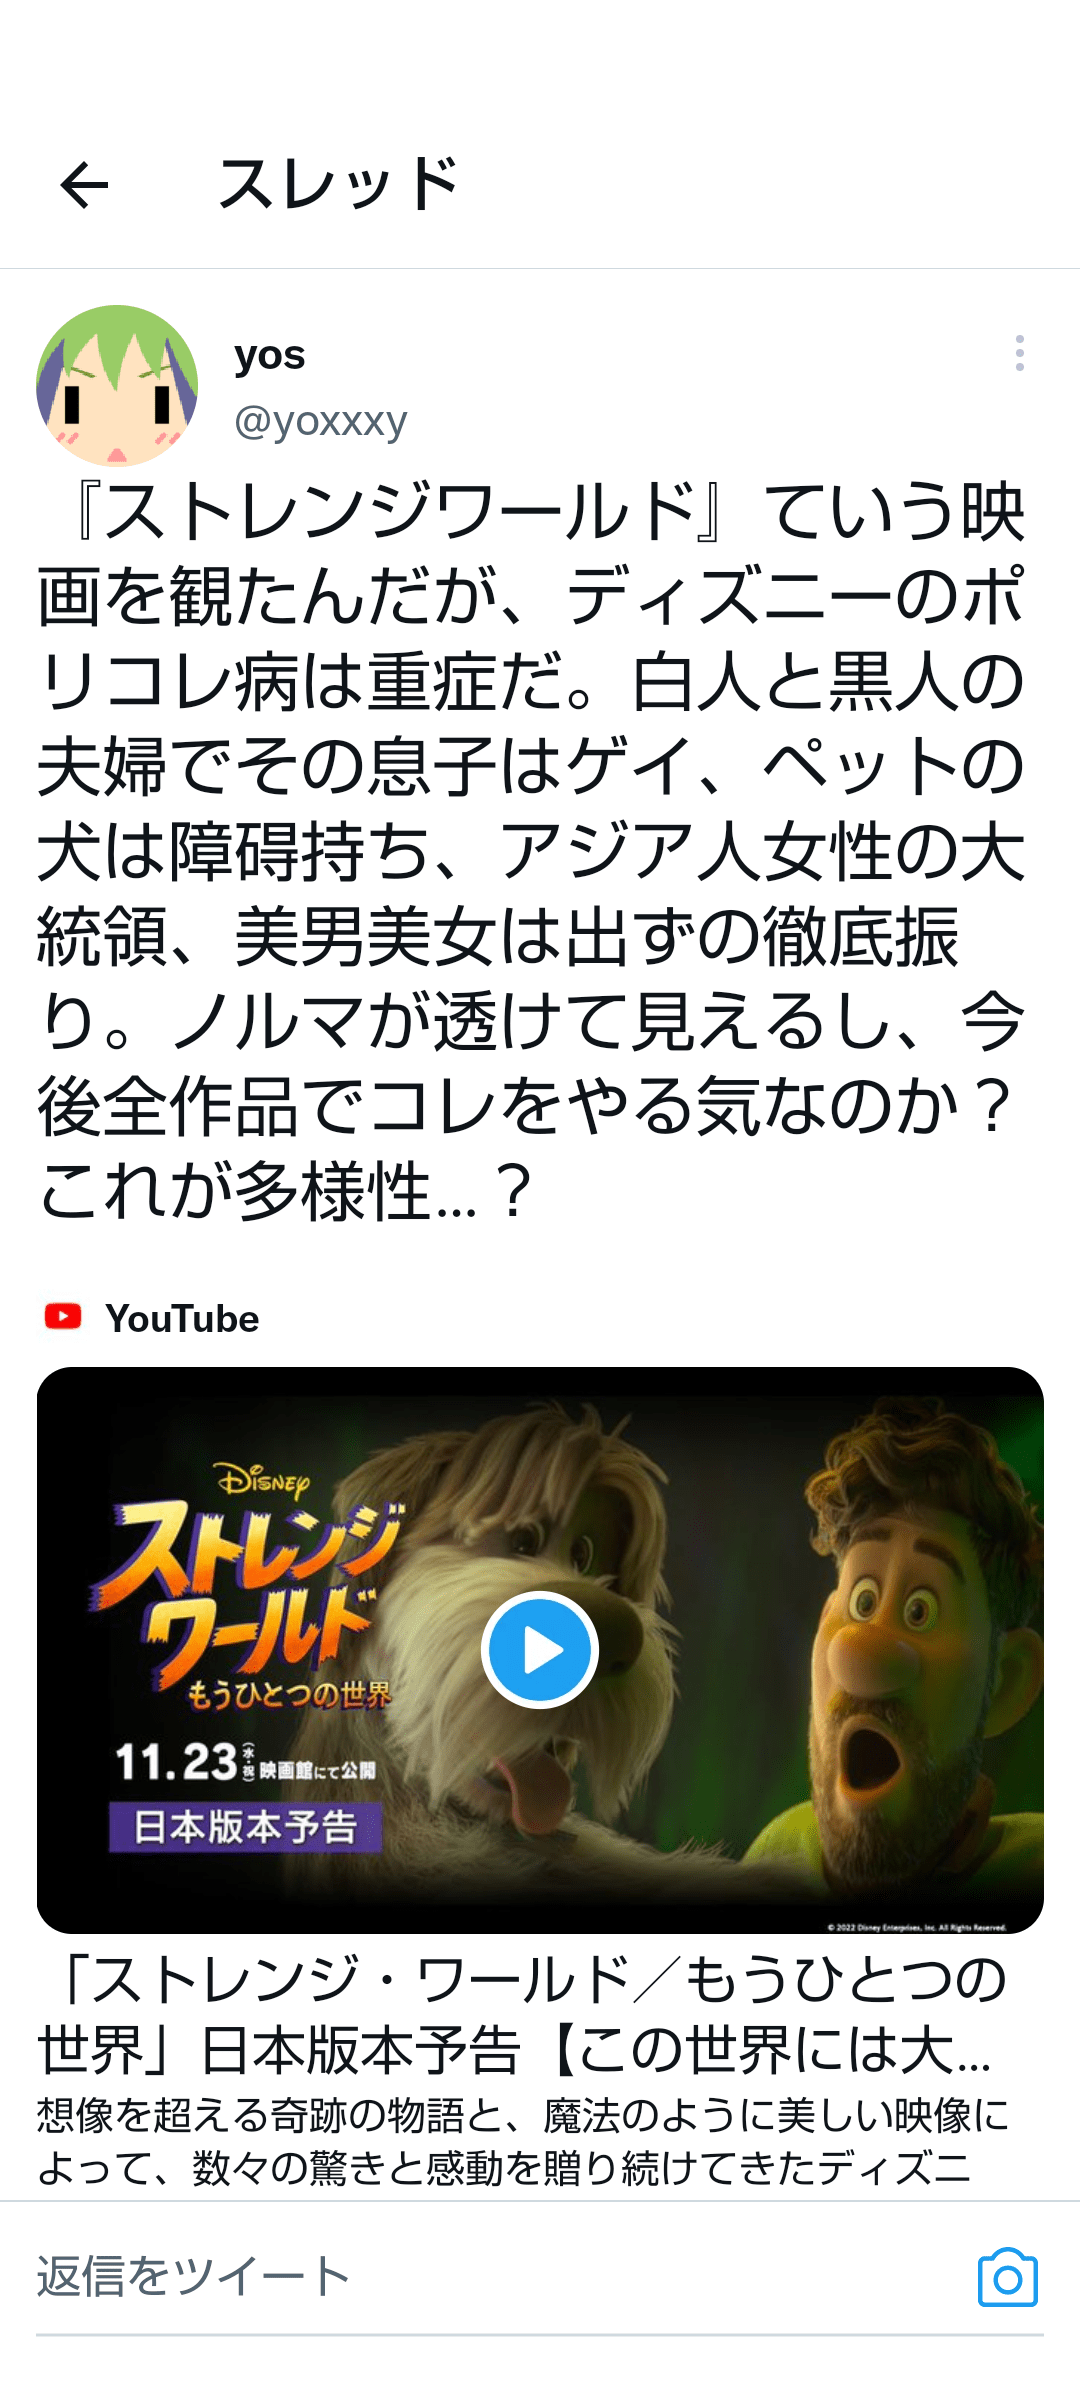Click the 日本版本予告 banner in thumbnail
Viewport: 1080px width, 2400px height.
coord(245,1826)
